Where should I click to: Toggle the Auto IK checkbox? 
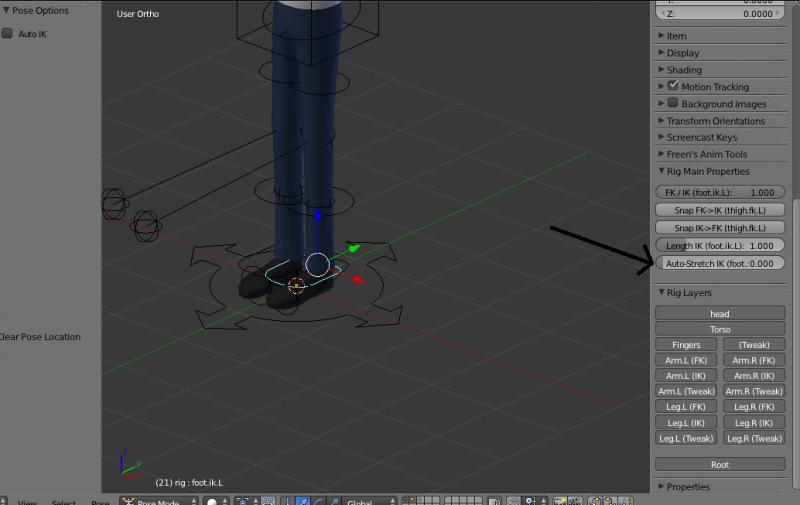7,33
